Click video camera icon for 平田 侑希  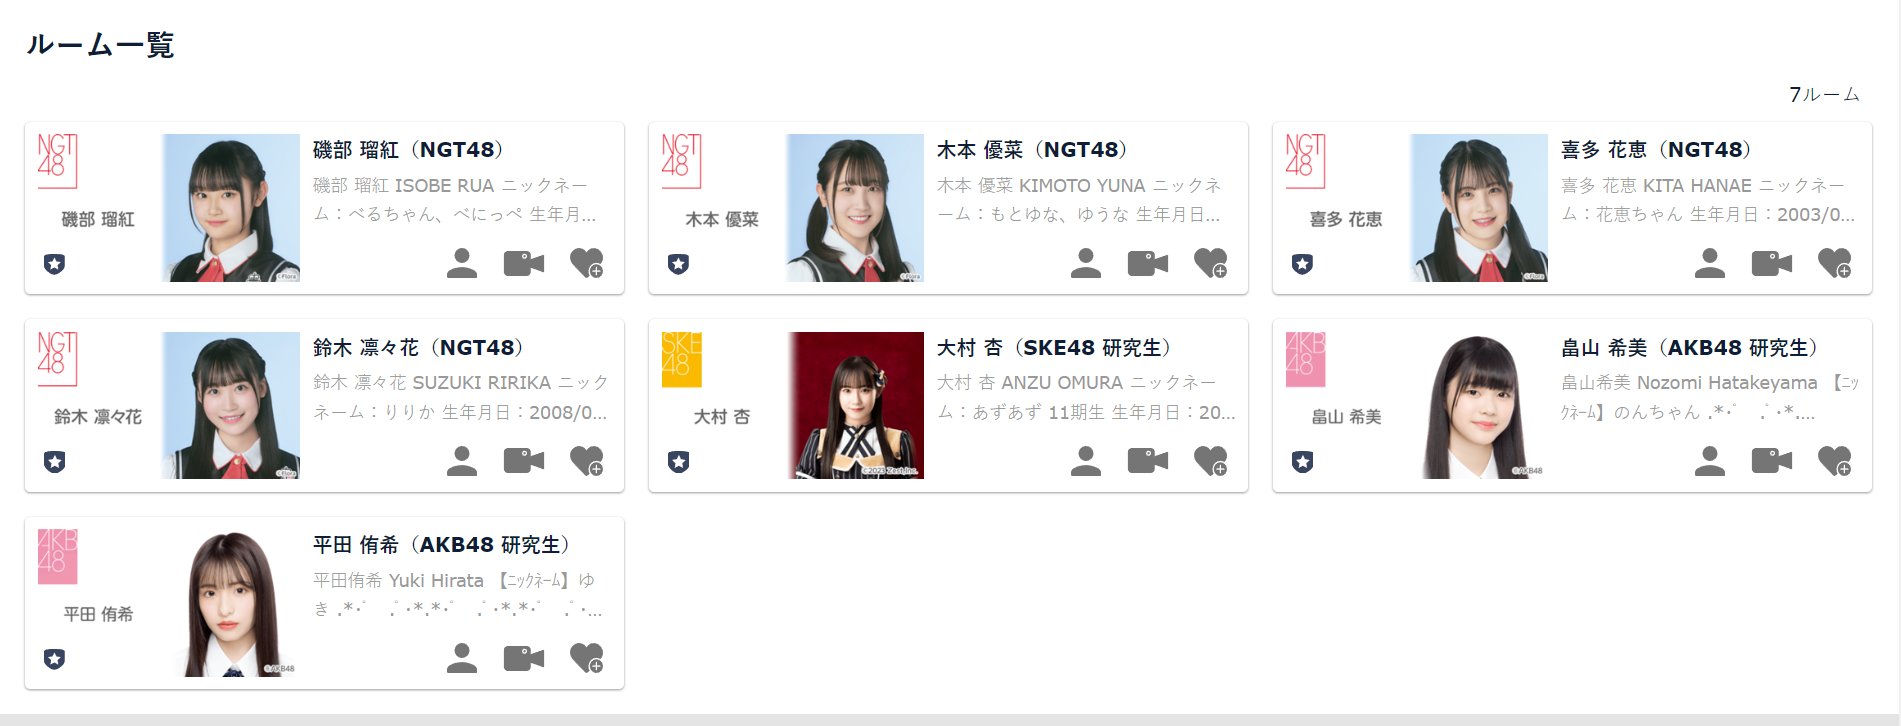click(x=524, y=658)
